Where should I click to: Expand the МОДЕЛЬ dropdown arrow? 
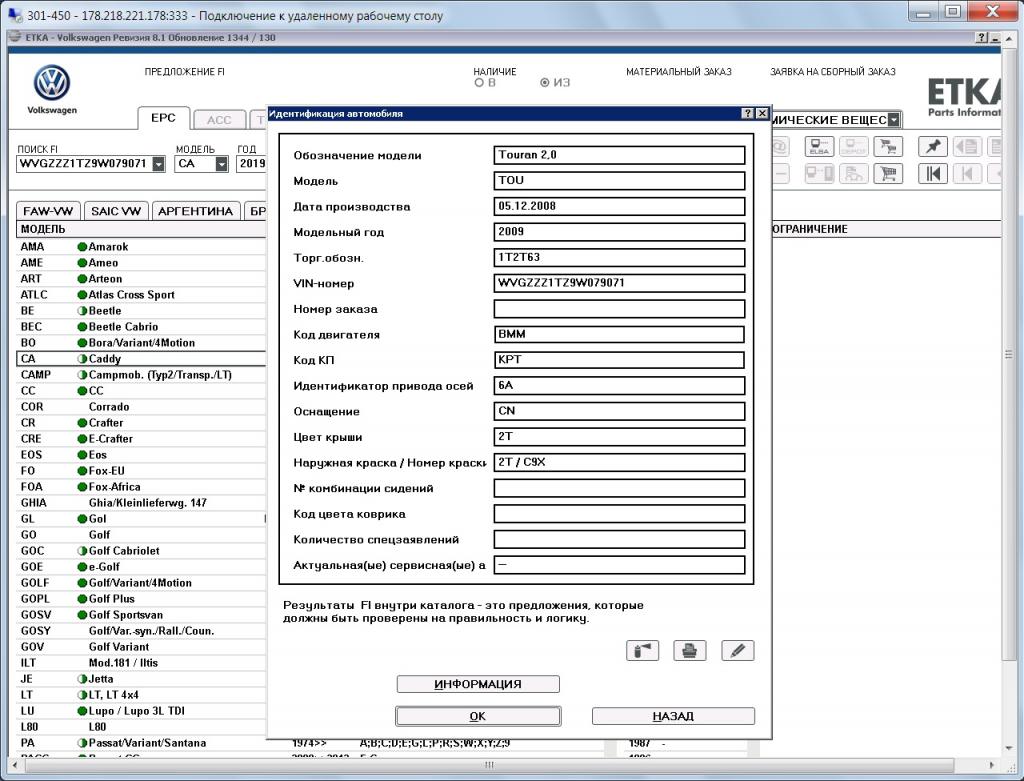[x=221, y=164]
